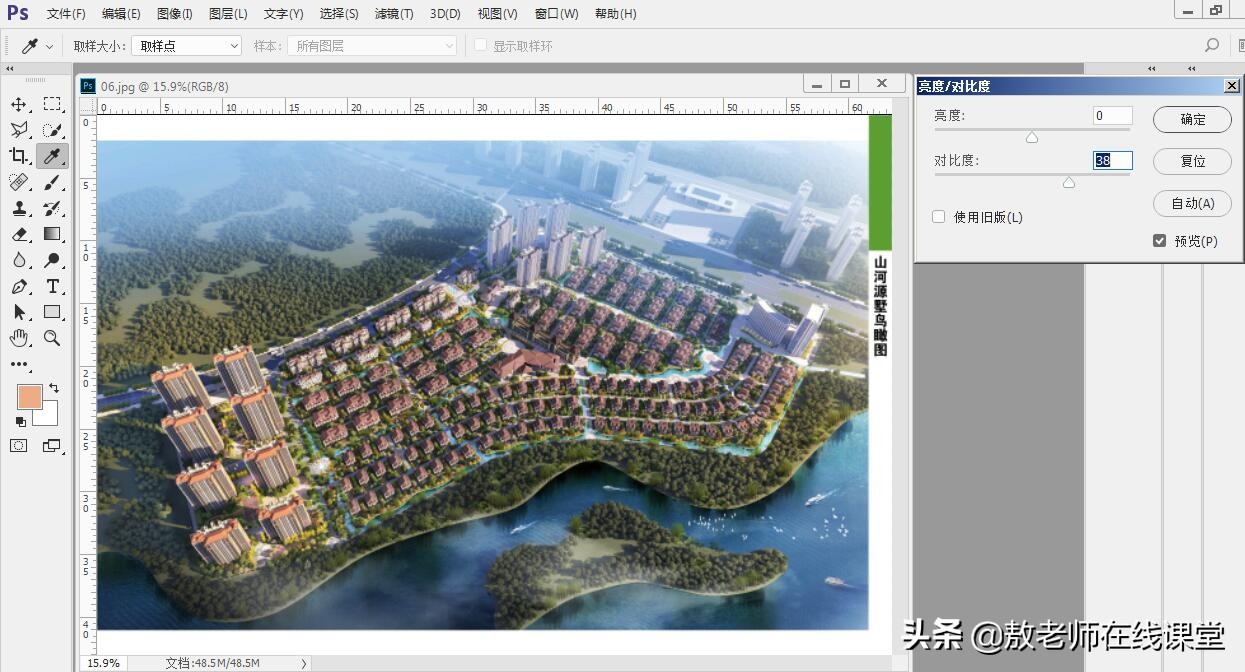Activate the Hand tool
The width and height of the screenshot is (1245, 672).
click(x=19, y=338)
